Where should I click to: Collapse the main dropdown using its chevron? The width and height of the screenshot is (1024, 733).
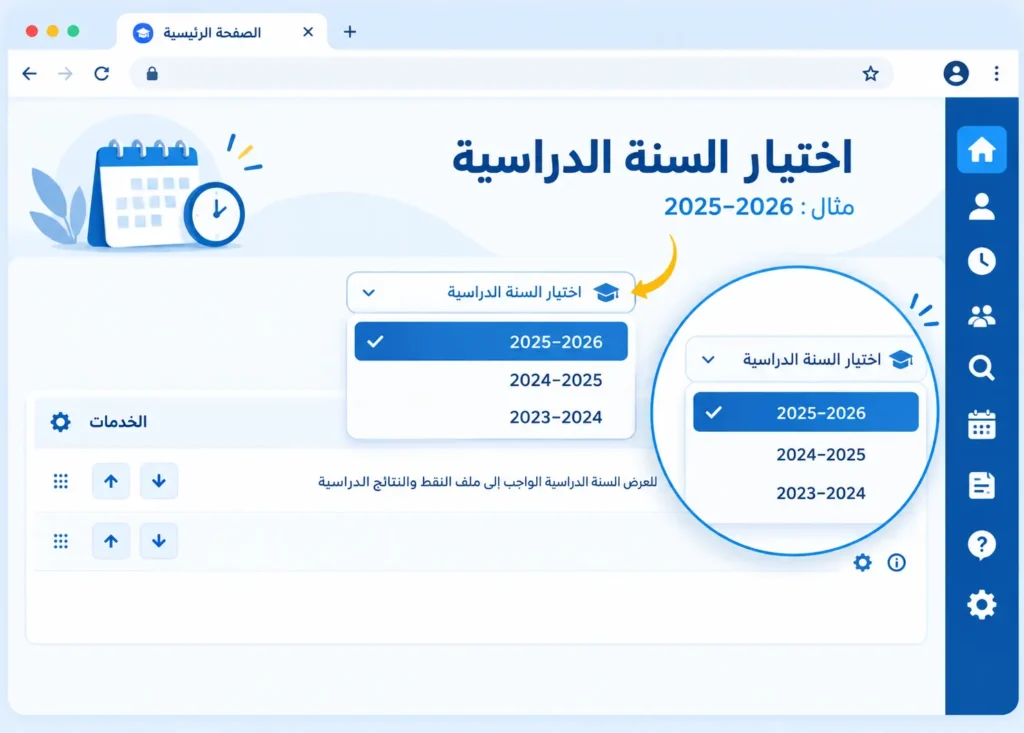pos(369,293)
